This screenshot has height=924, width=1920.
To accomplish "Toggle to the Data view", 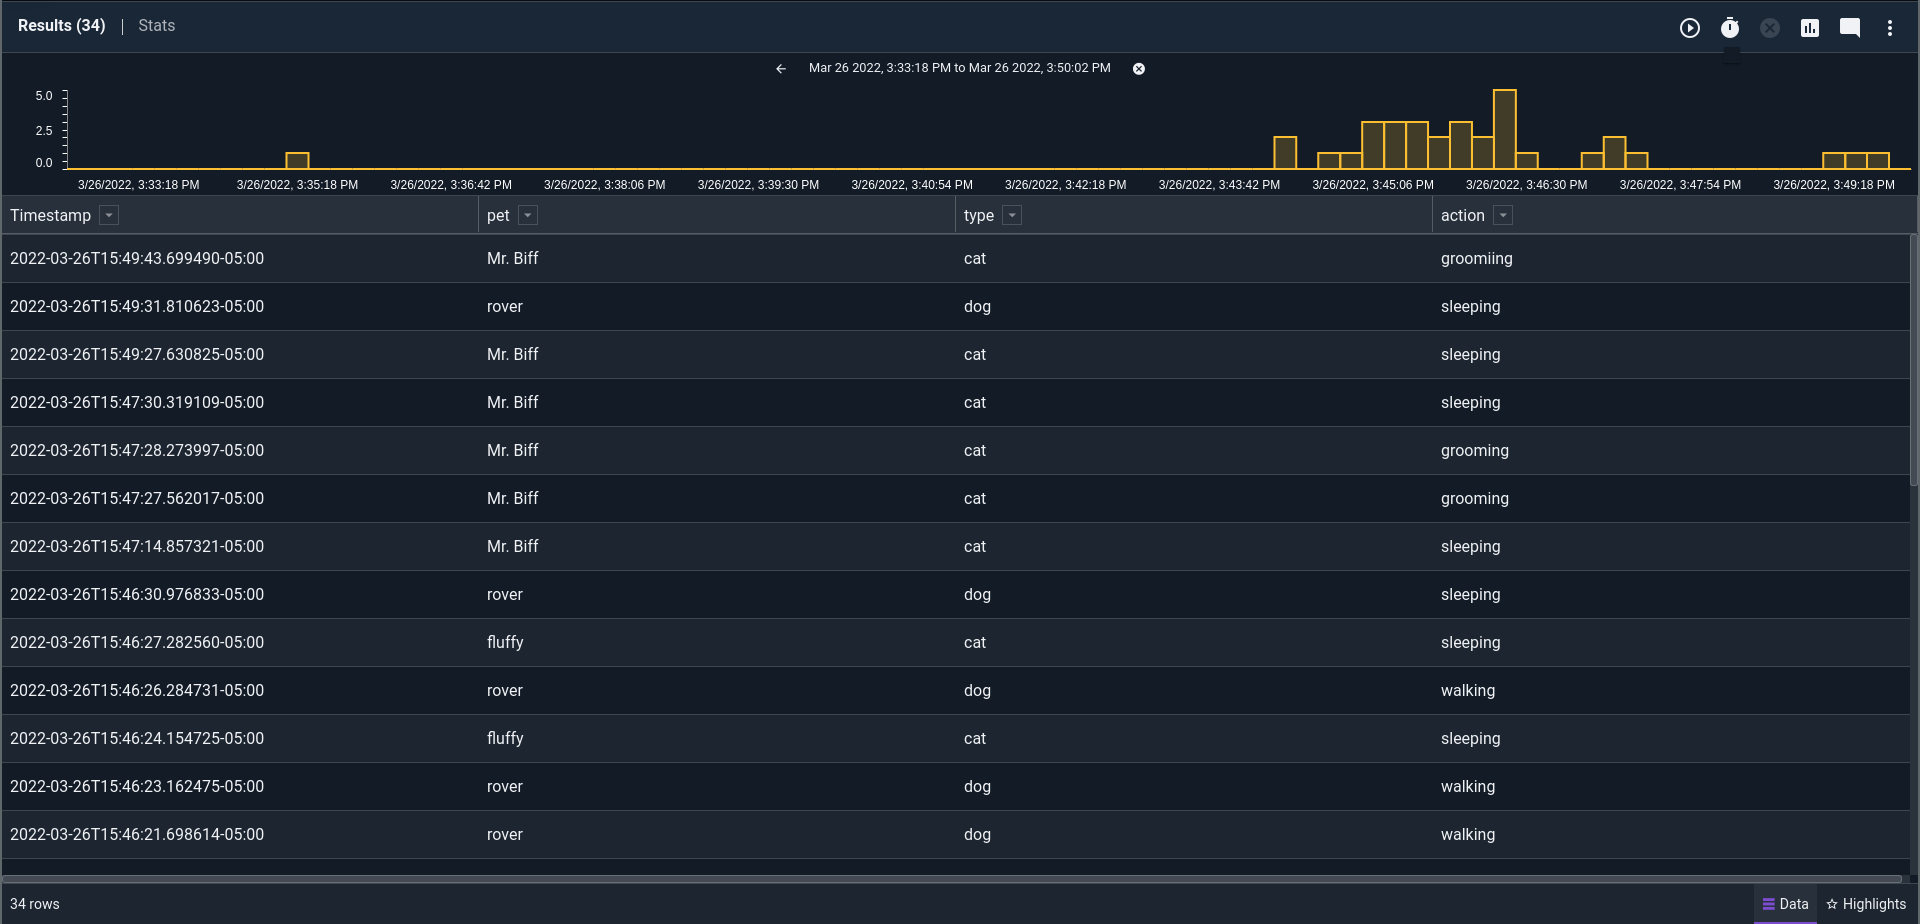I will (1787, 904).
